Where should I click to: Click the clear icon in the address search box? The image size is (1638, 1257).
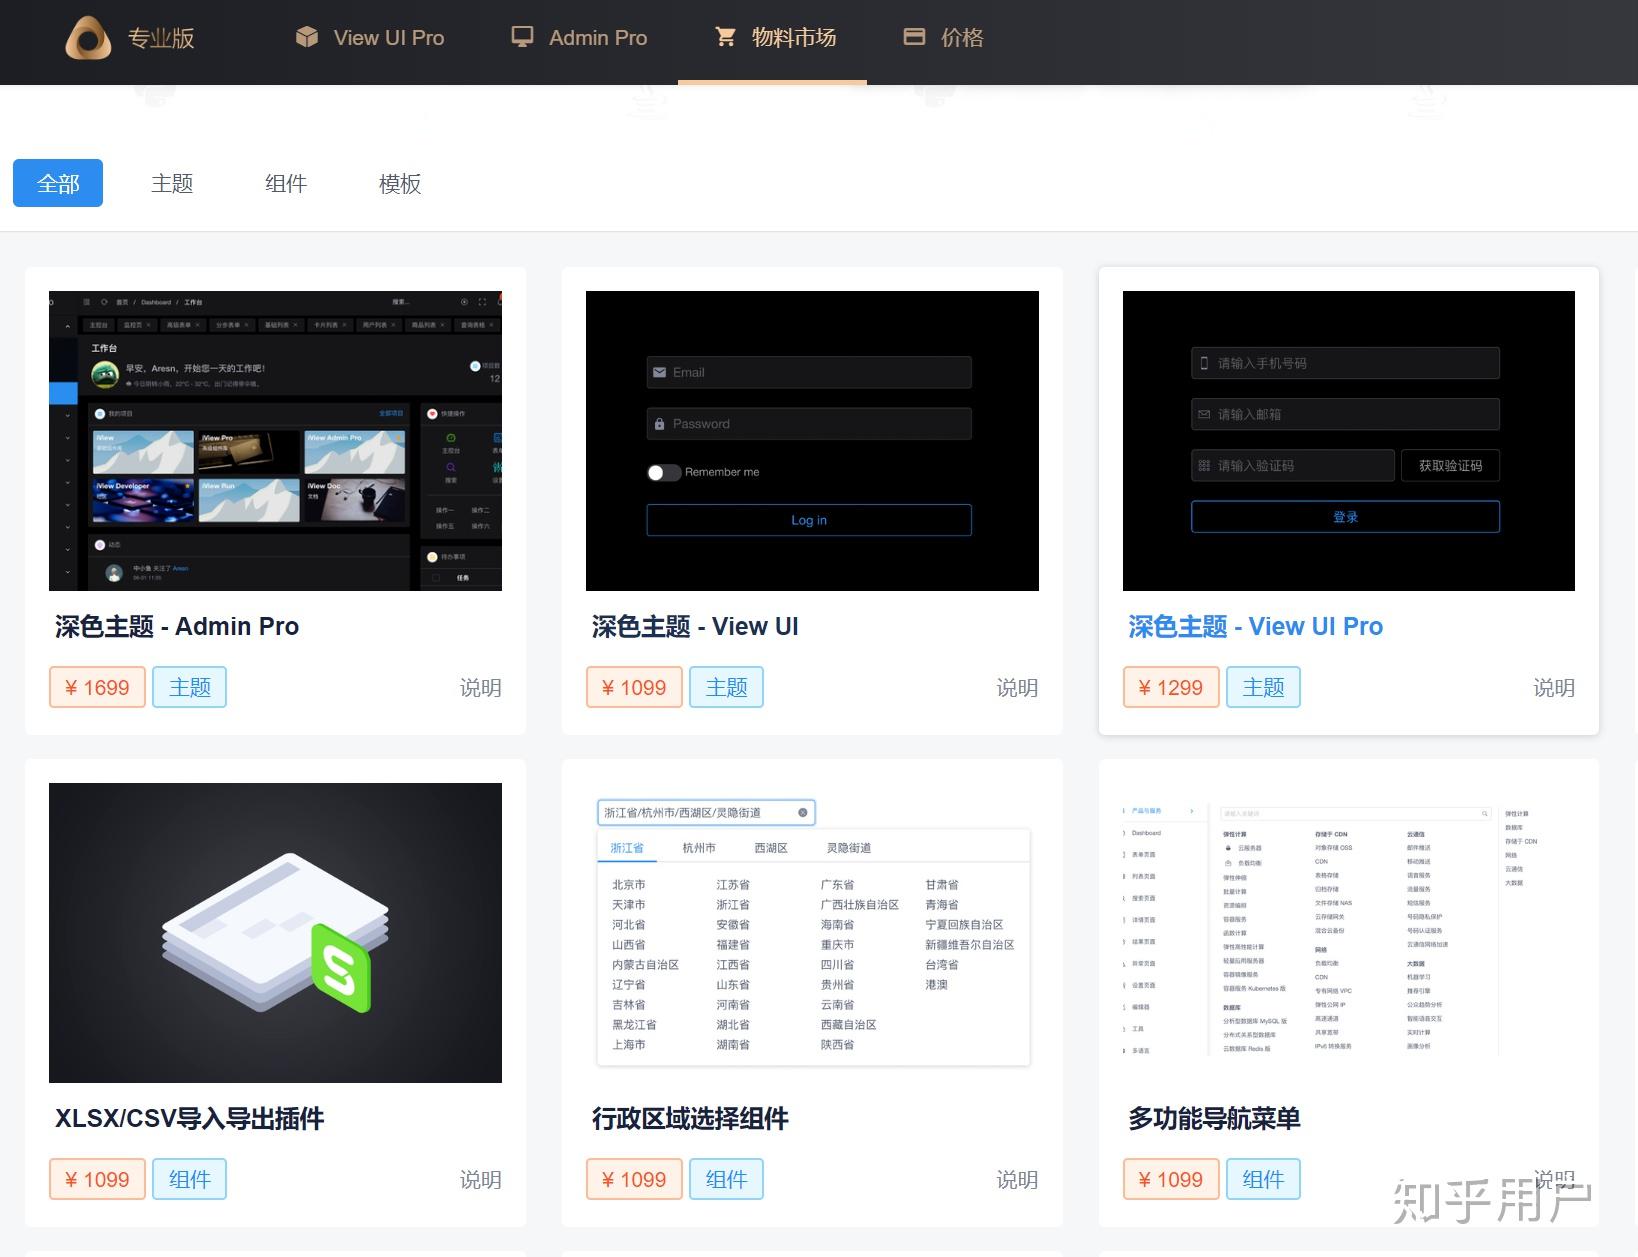point(802,812)
